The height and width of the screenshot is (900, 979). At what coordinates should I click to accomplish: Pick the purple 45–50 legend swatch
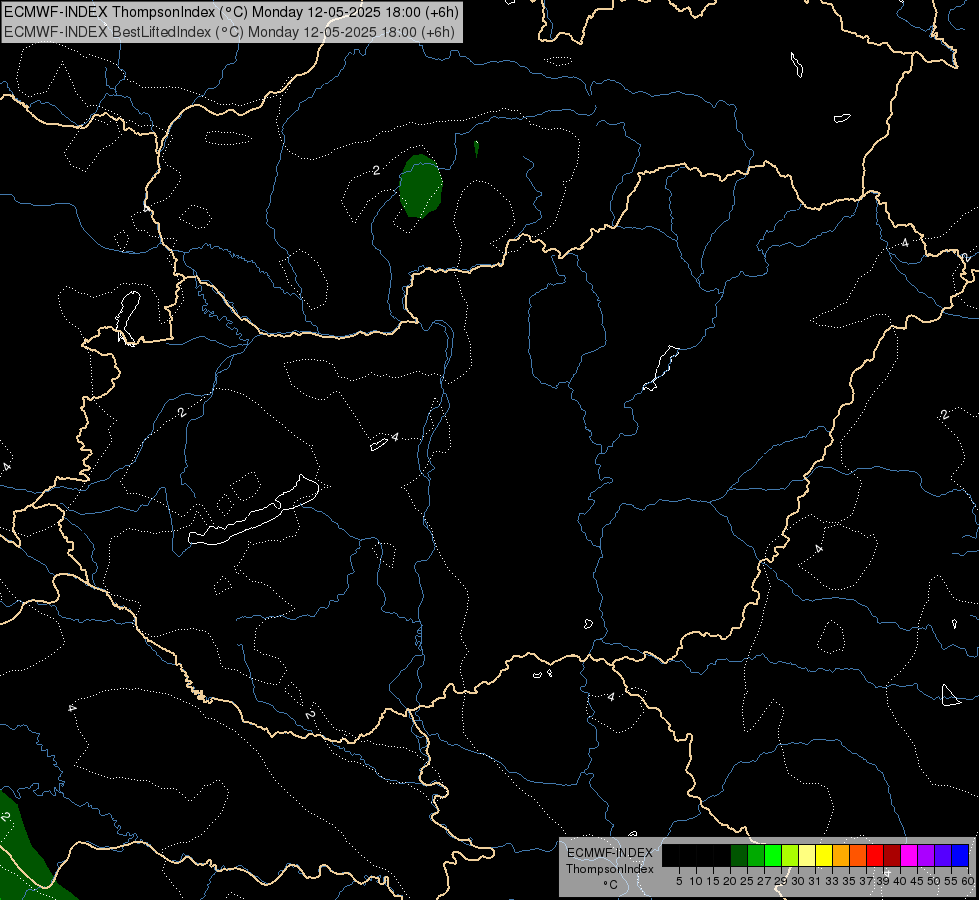point(926,855)
